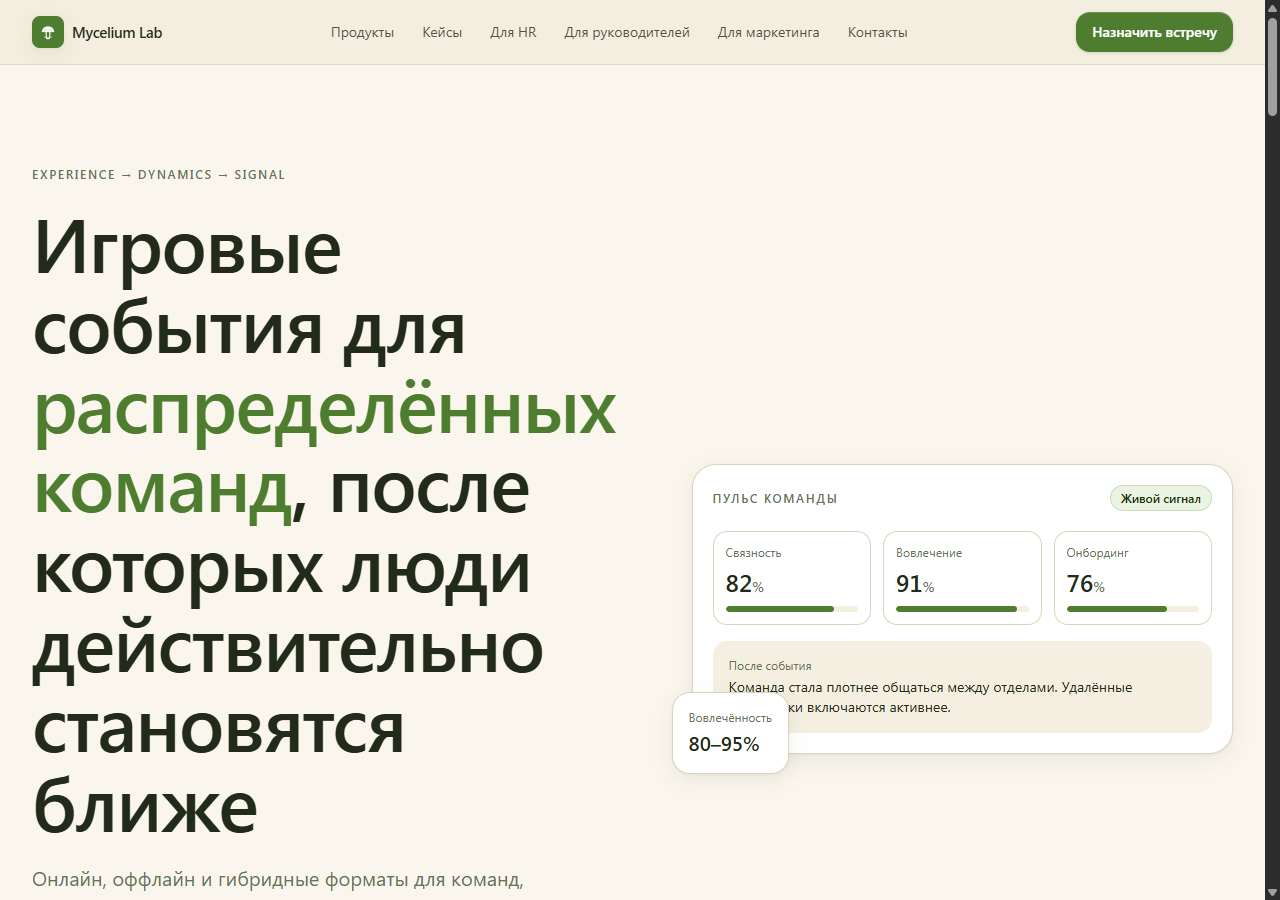Open Для маркетинга navigation link
Viewport: 1280px width, 900px height.
(x=768, y=32)
